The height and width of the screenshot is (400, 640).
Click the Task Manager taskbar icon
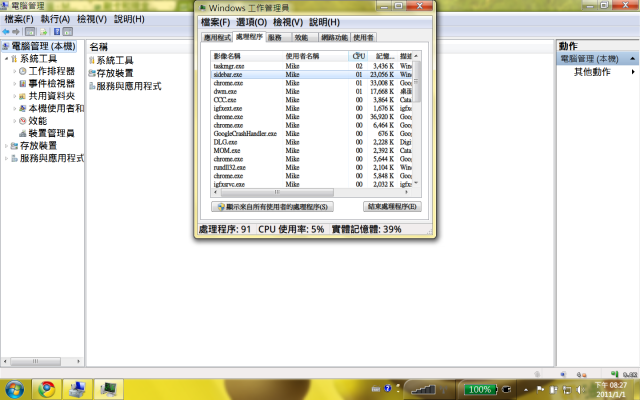tap(109, 389)
